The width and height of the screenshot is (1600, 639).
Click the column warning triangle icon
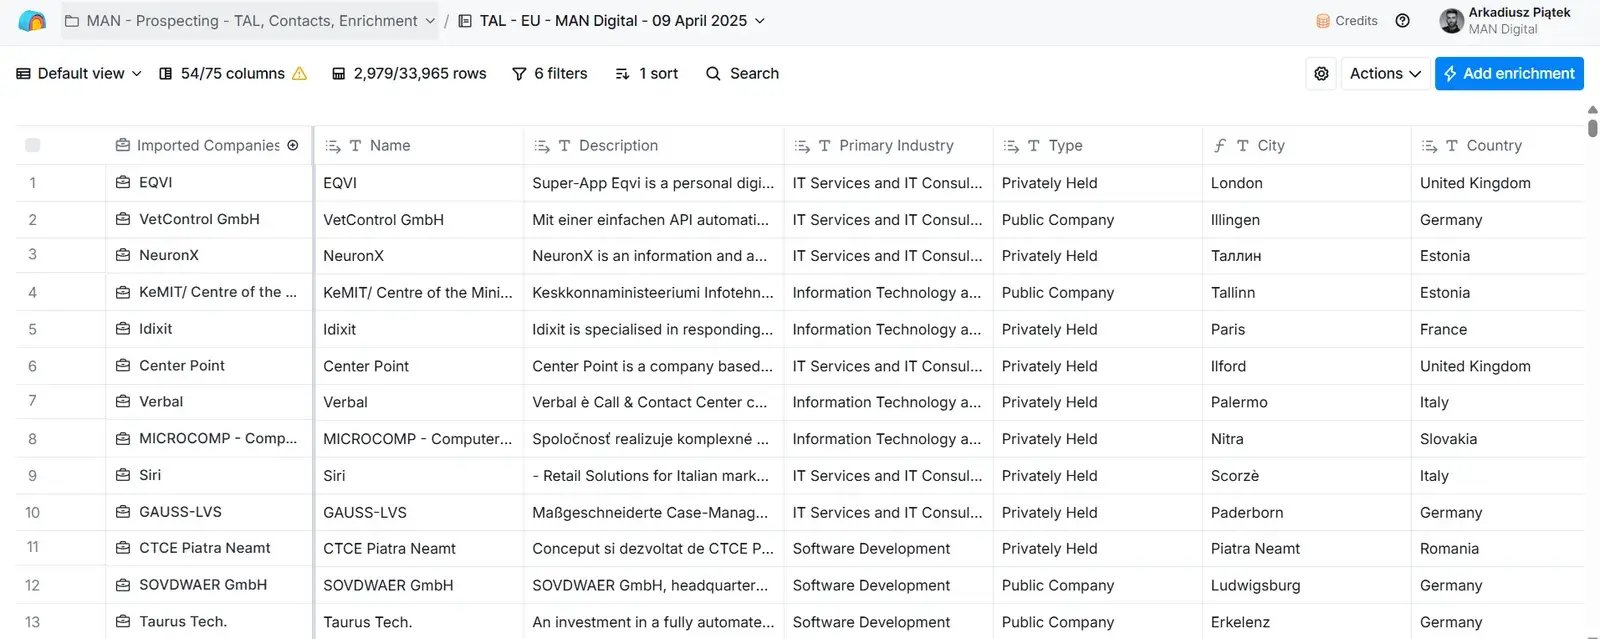[299, 74]
